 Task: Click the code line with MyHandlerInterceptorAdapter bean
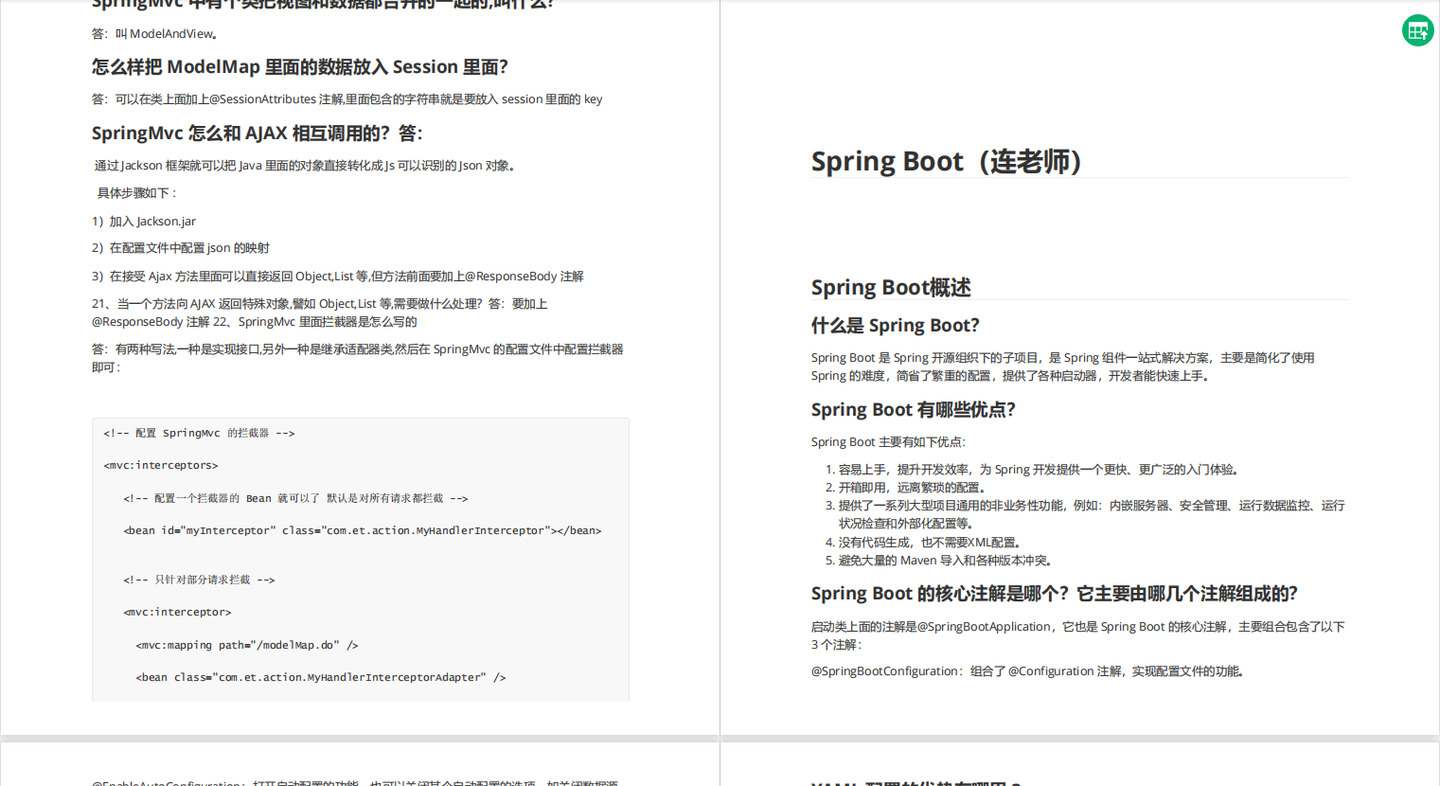pos(321,677)
